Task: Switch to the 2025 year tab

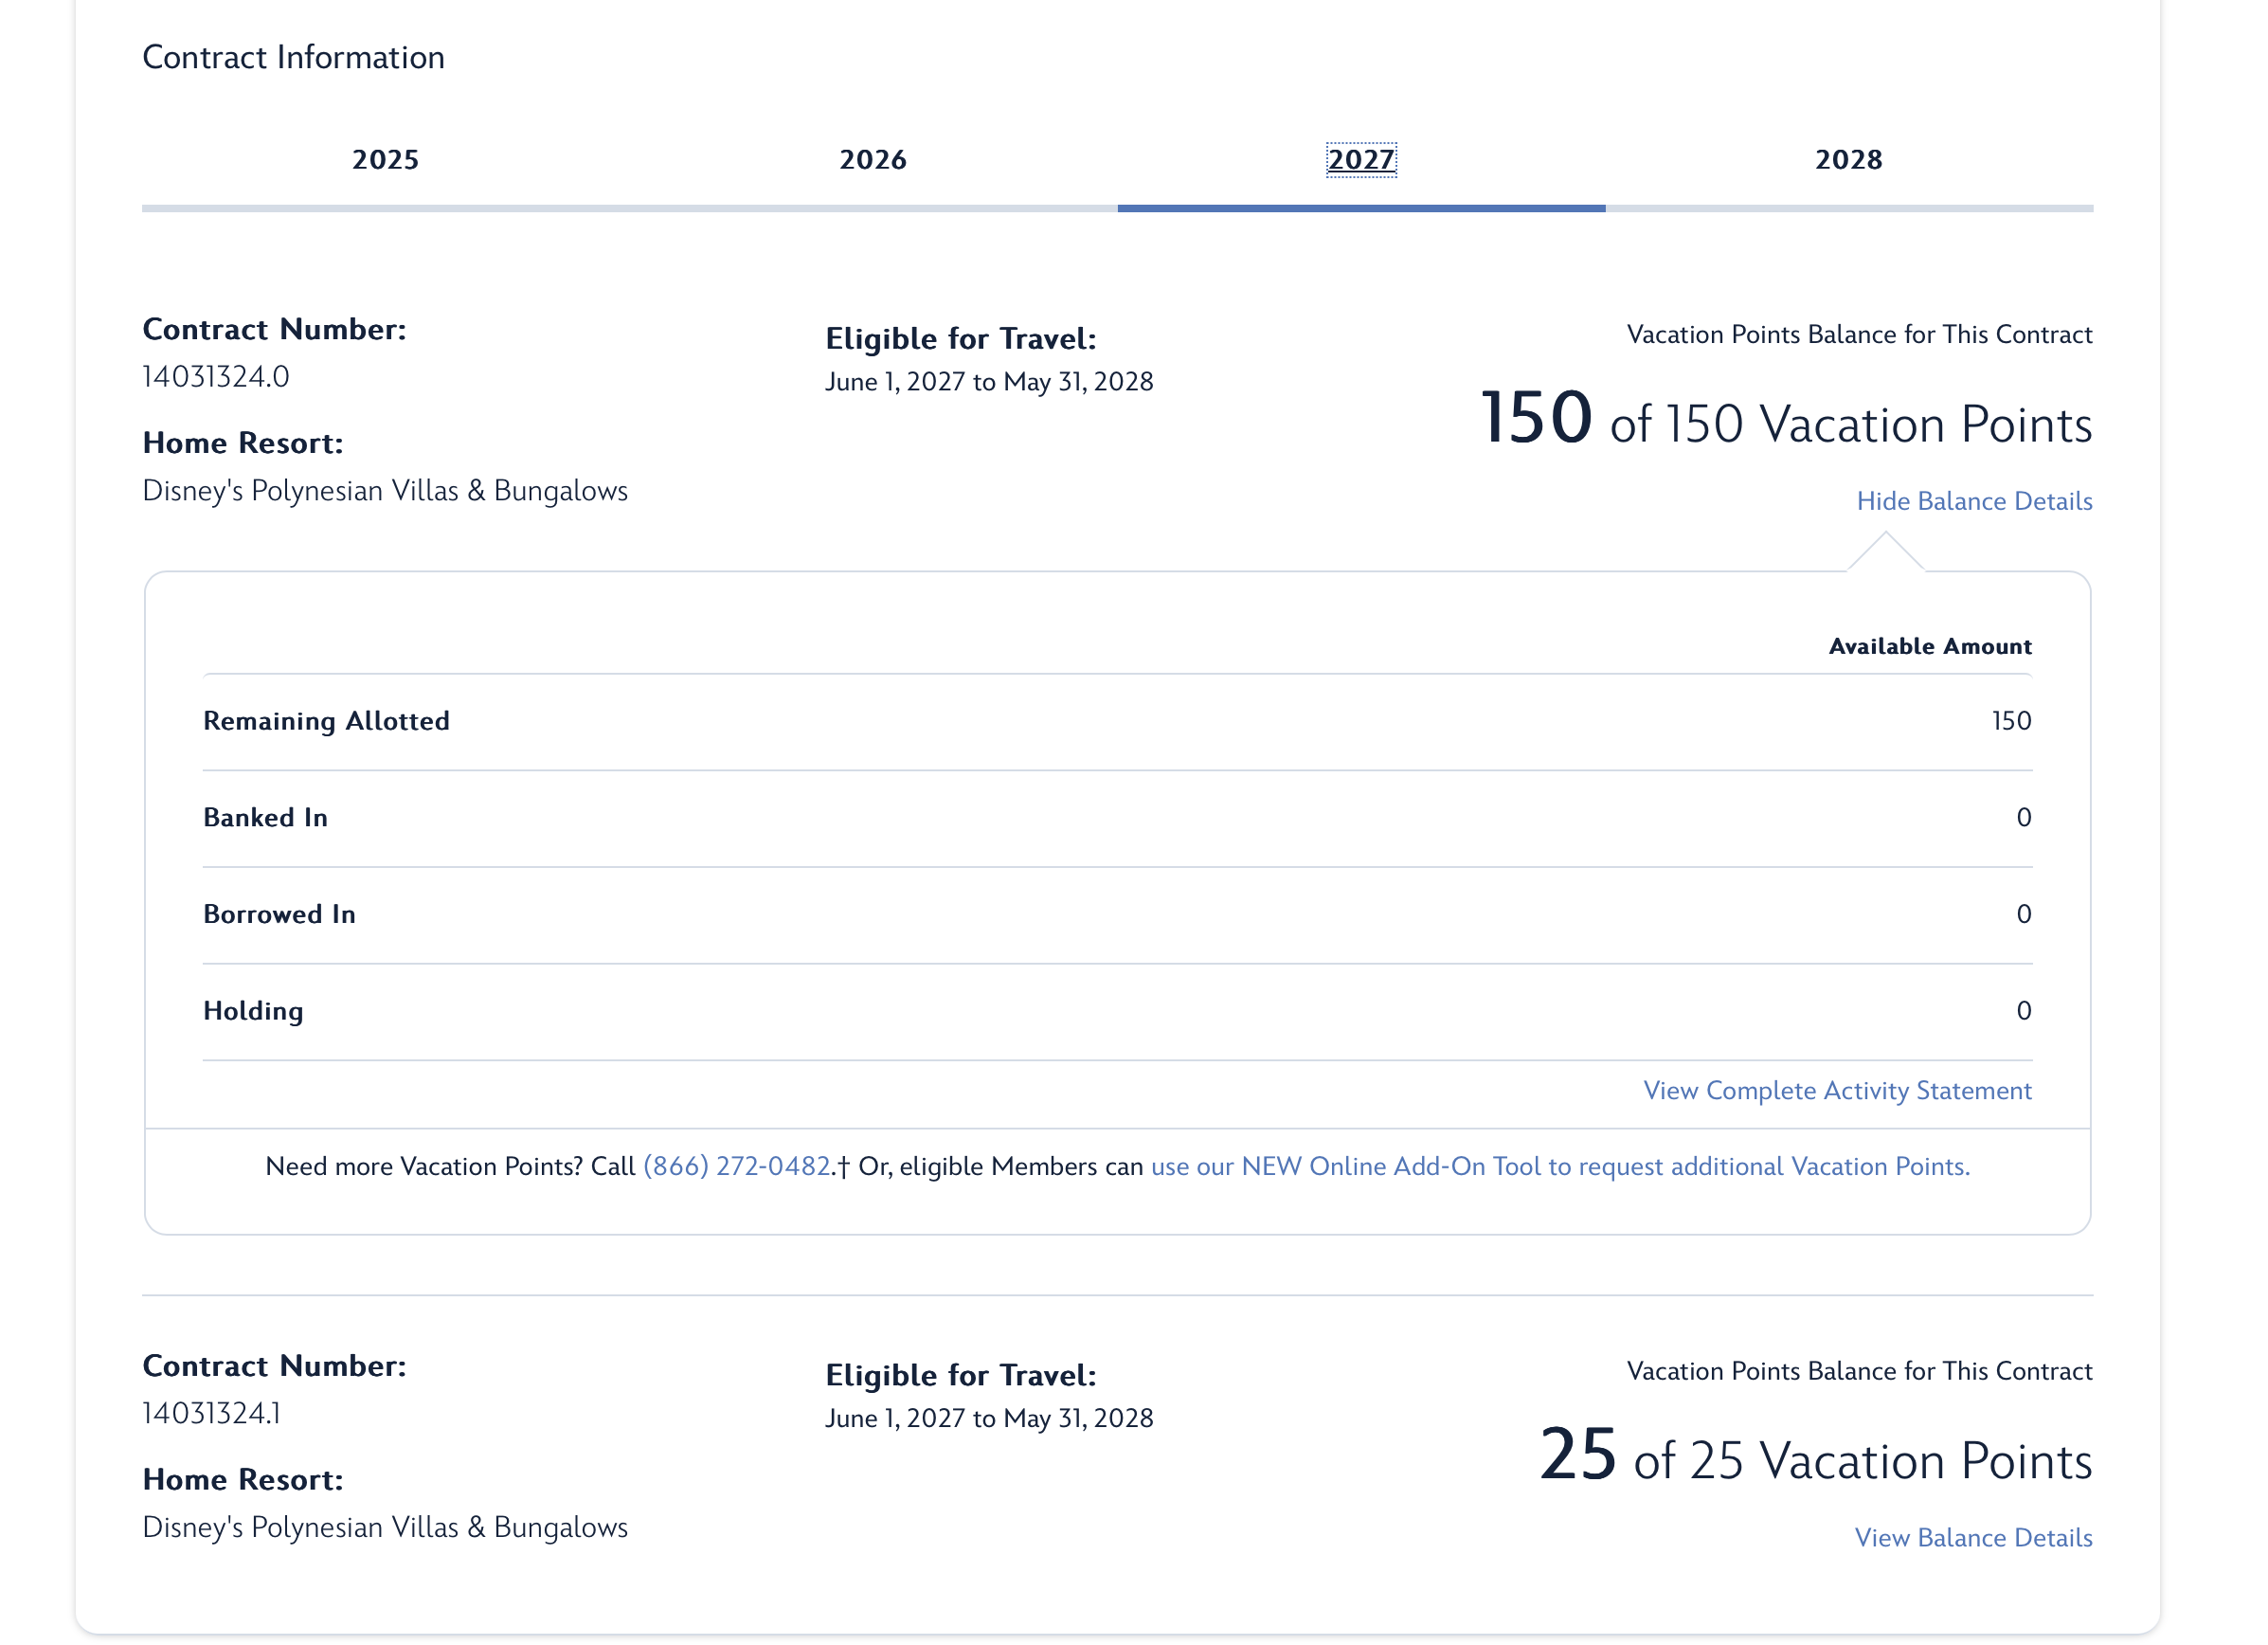Action: [385, 160]
